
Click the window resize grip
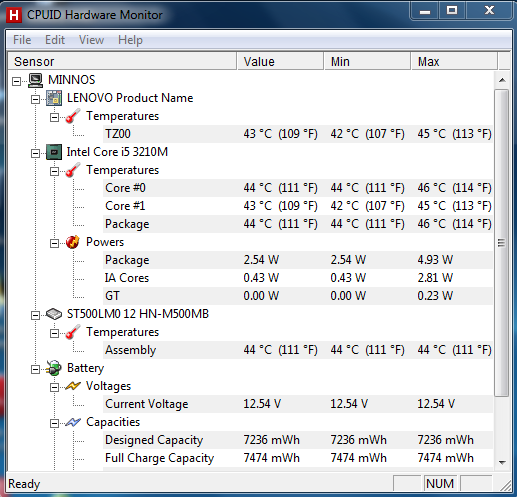(x=505, y=486)
